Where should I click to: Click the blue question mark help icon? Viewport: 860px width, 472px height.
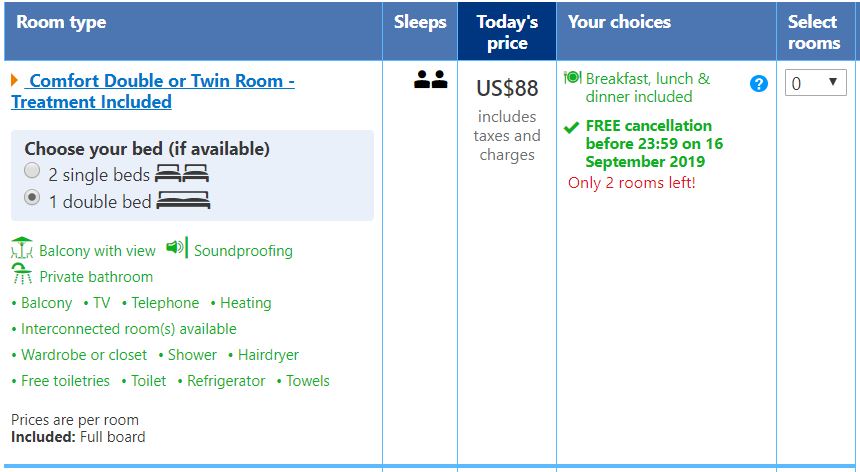pos(758,84)
